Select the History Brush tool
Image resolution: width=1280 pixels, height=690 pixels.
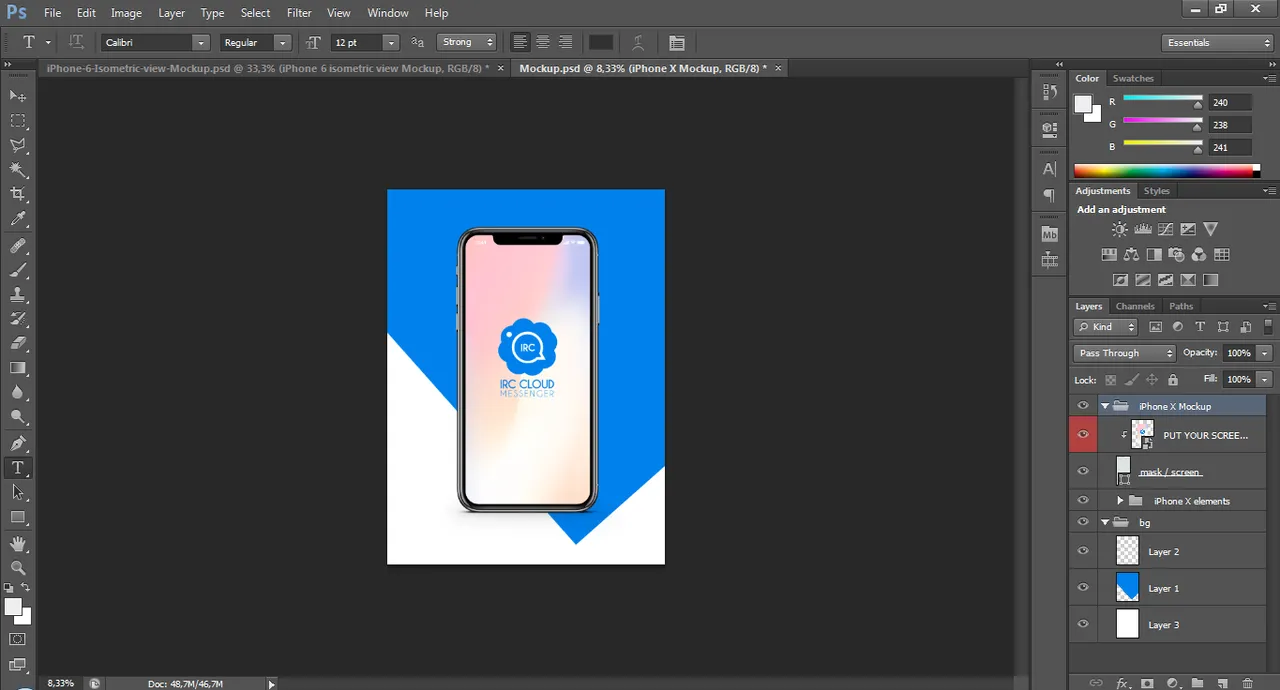click(18, 319)
